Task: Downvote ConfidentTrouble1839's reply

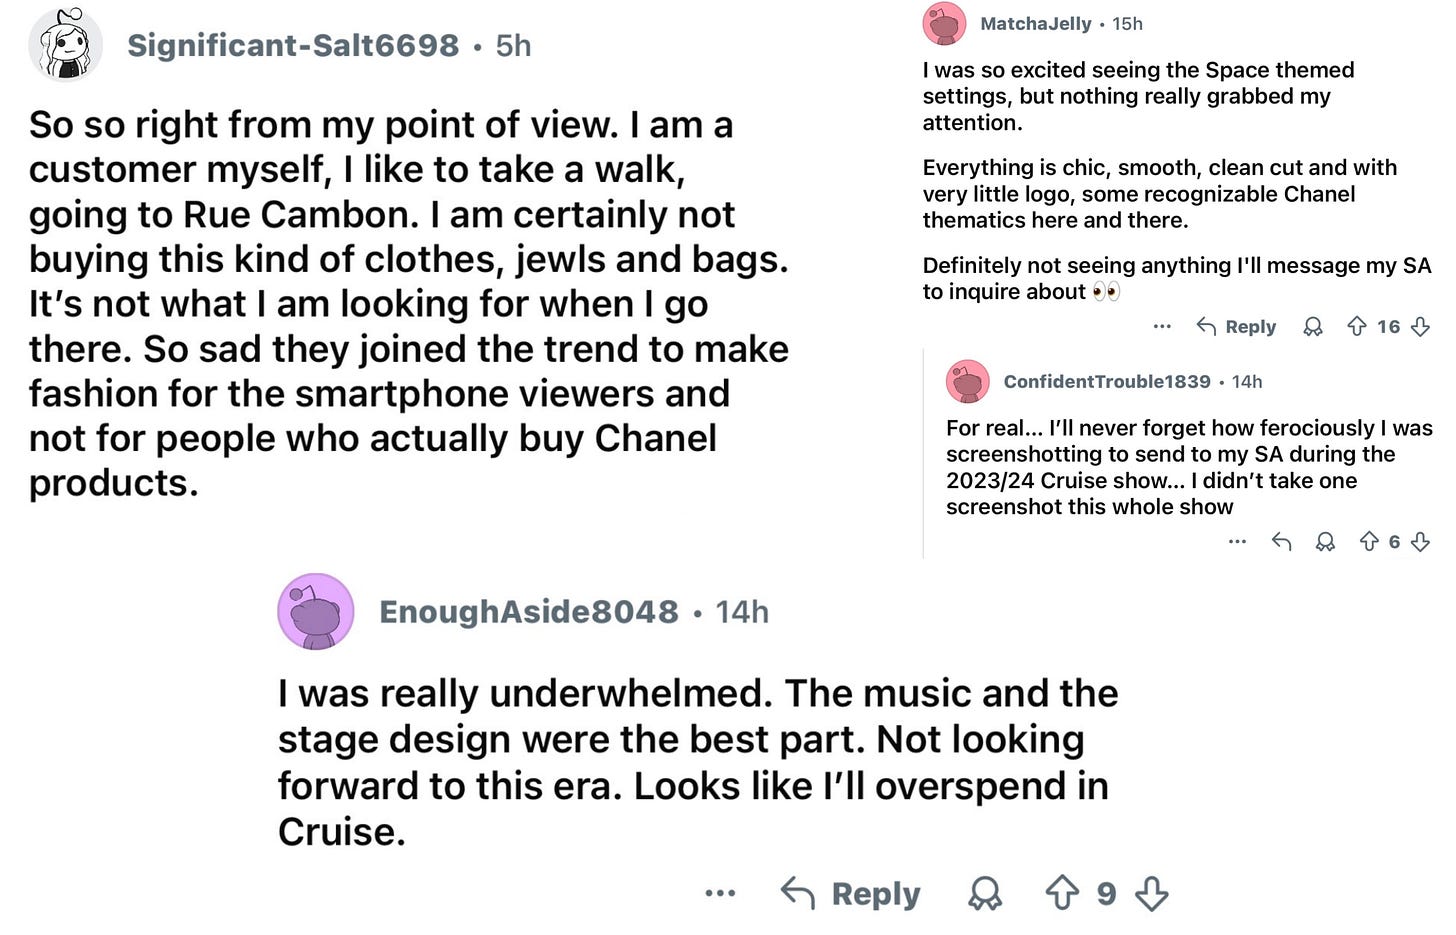Action: 1420,542
